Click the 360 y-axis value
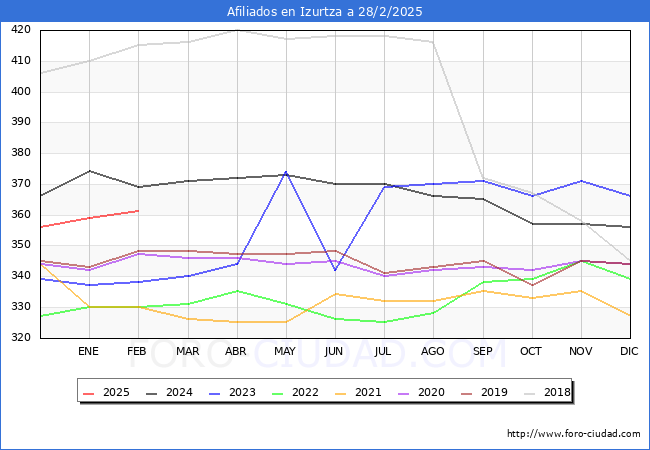Image resolution: width=650 pixels, height=450 pixels. [21, 214]
